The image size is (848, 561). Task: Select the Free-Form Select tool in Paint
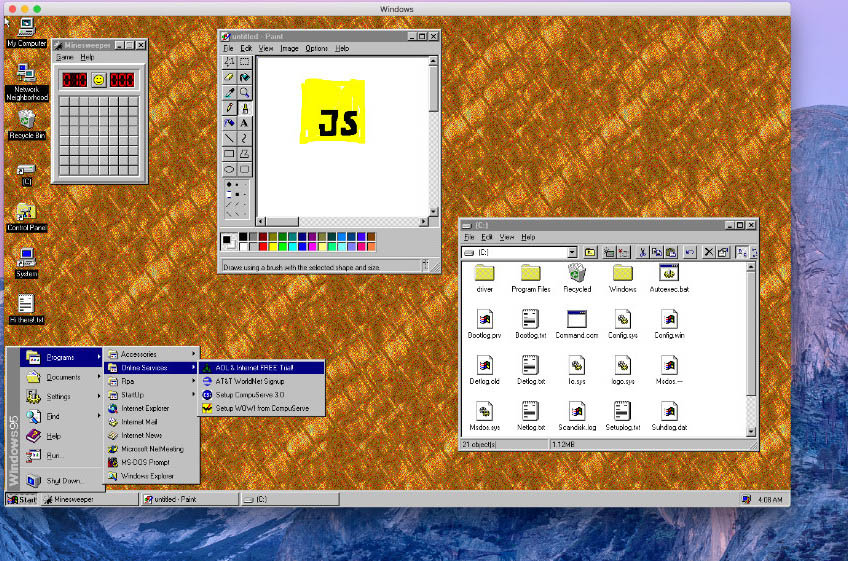[229, 62]
